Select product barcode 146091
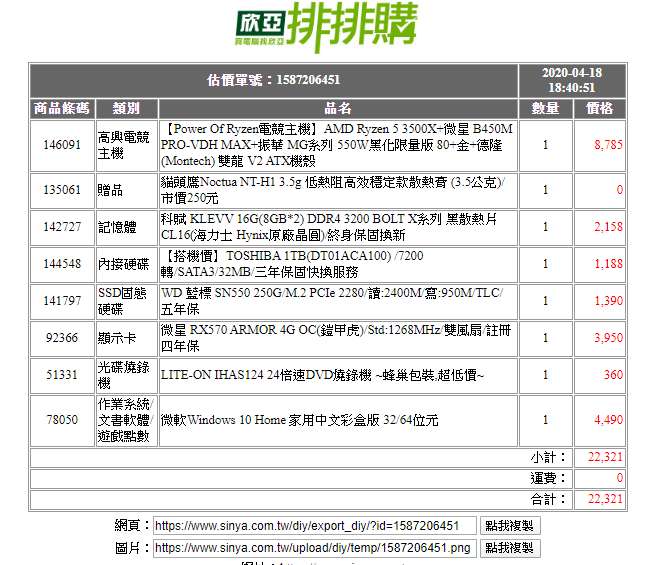658x565 pixels. click(x=62, y=145)
